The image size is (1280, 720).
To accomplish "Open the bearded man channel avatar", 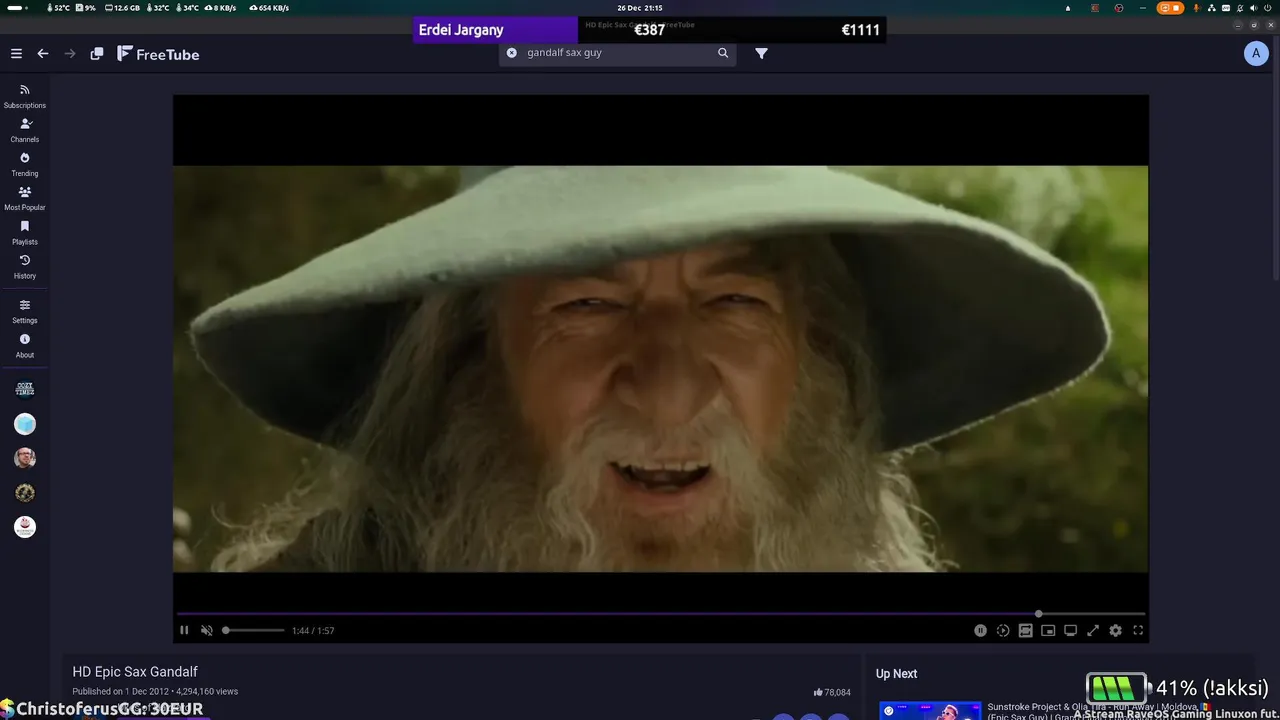I will point(25,458).
